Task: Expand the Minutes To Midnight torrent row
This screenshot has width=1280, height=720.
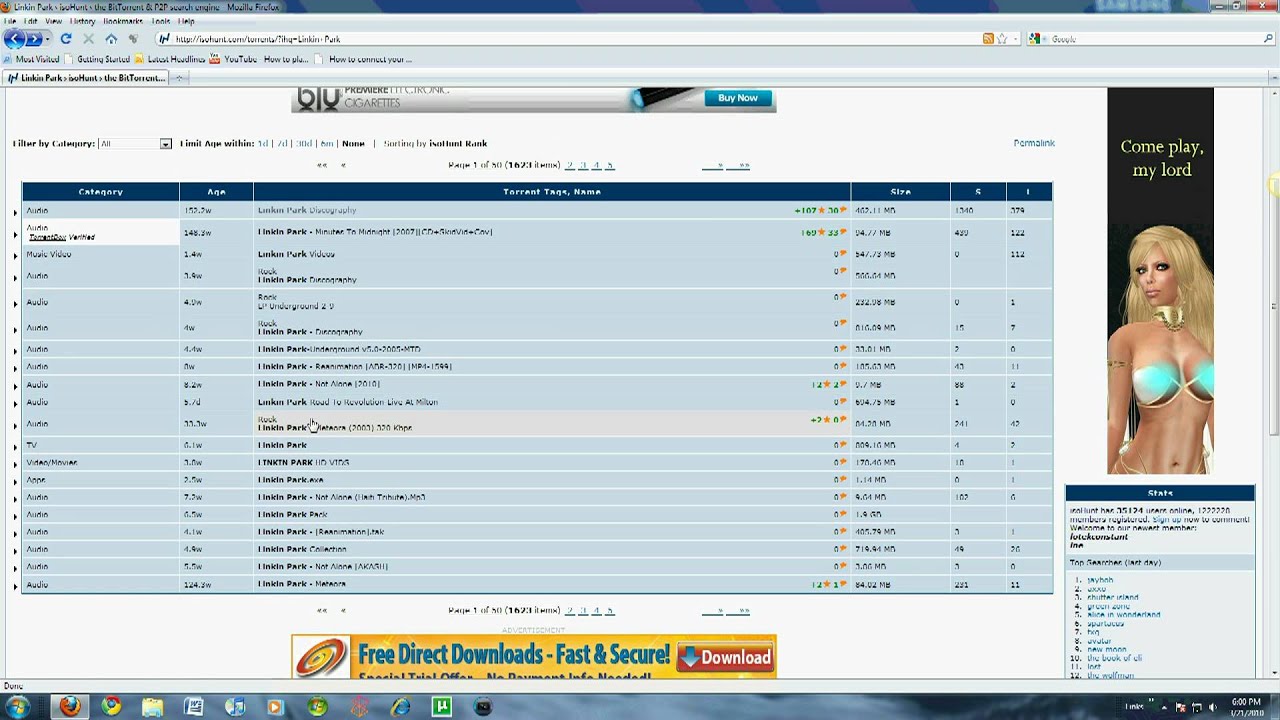Action: point(15,233)
